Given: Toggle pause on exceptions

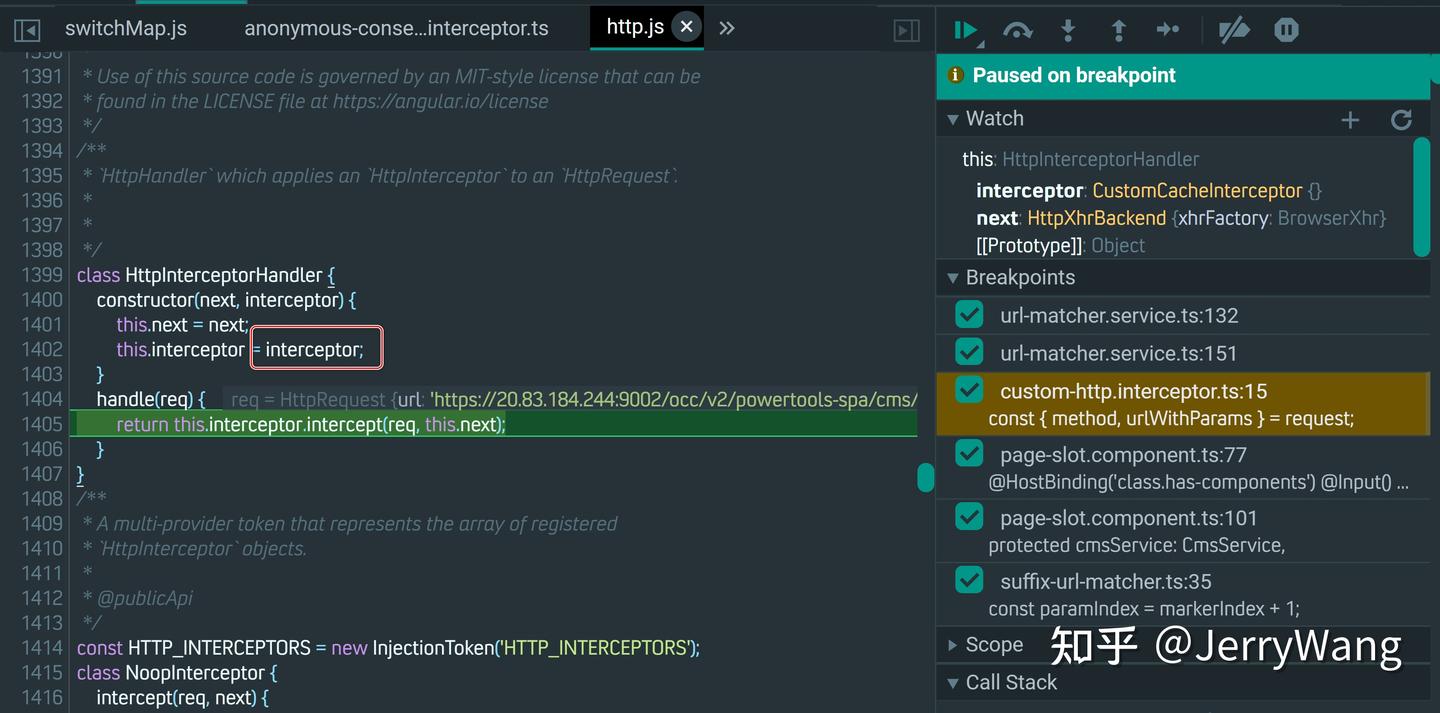Looking at the screenshot, I should click(x=1286, y=30).
